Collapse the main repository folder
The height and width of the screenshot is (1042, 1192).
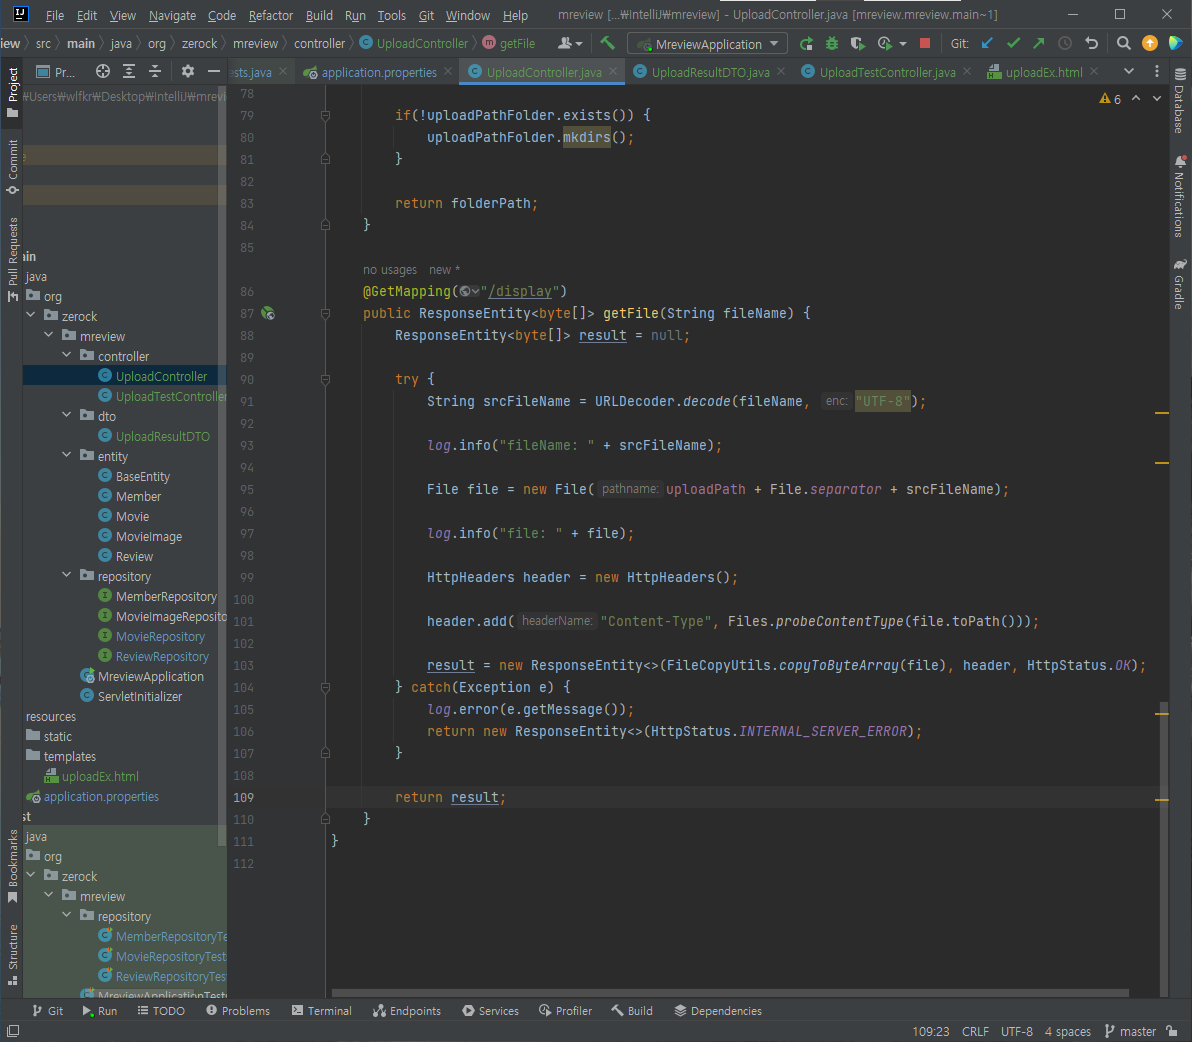(67, 575)
